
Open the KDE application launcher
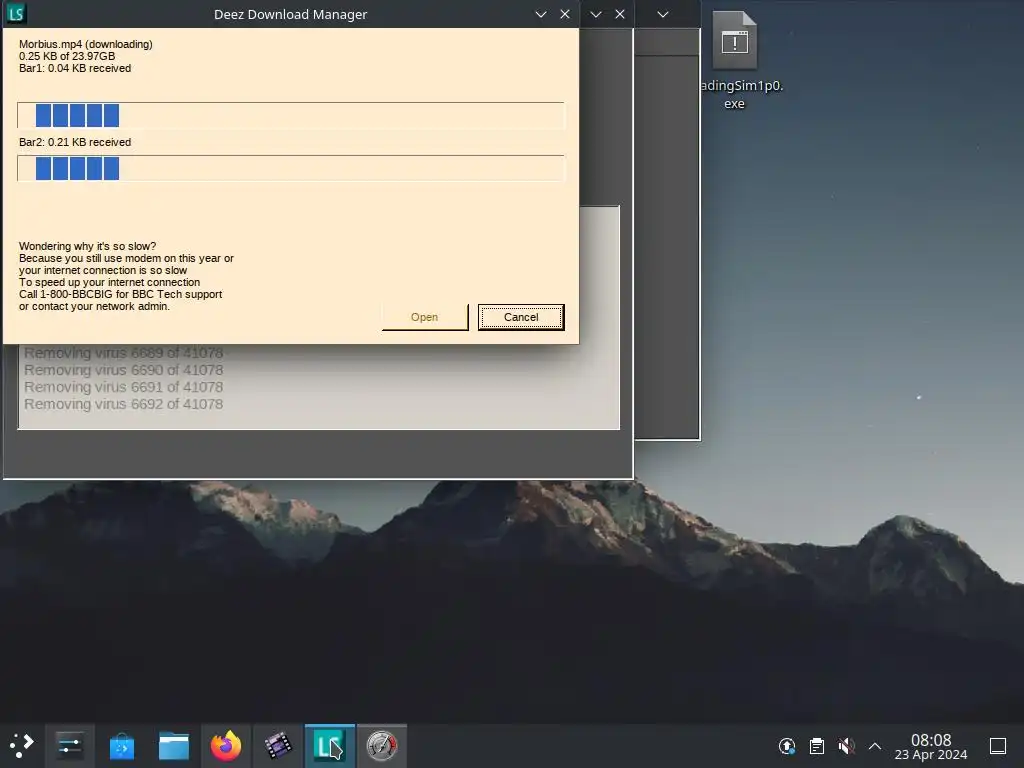pyautogui.click(x=22, y=746)
